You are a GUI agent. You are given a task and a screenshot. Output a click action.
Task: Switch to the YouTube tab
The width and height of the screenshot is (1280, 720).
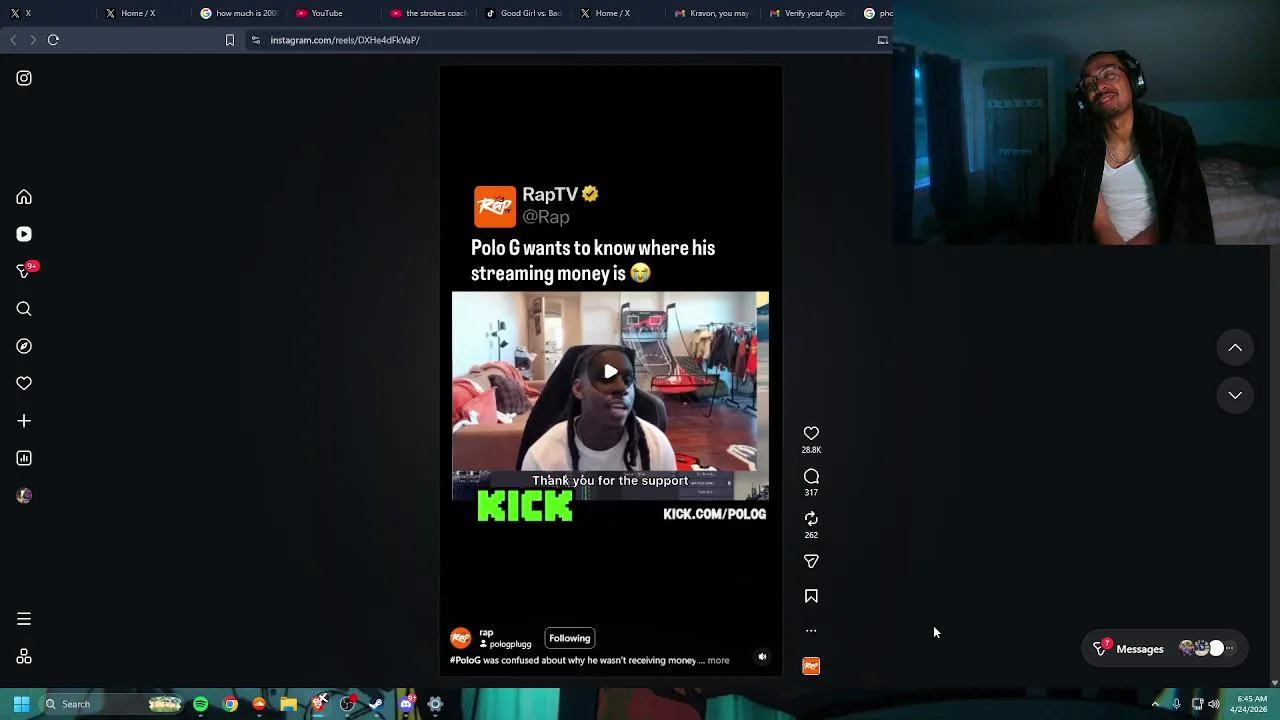pos(335,13)
